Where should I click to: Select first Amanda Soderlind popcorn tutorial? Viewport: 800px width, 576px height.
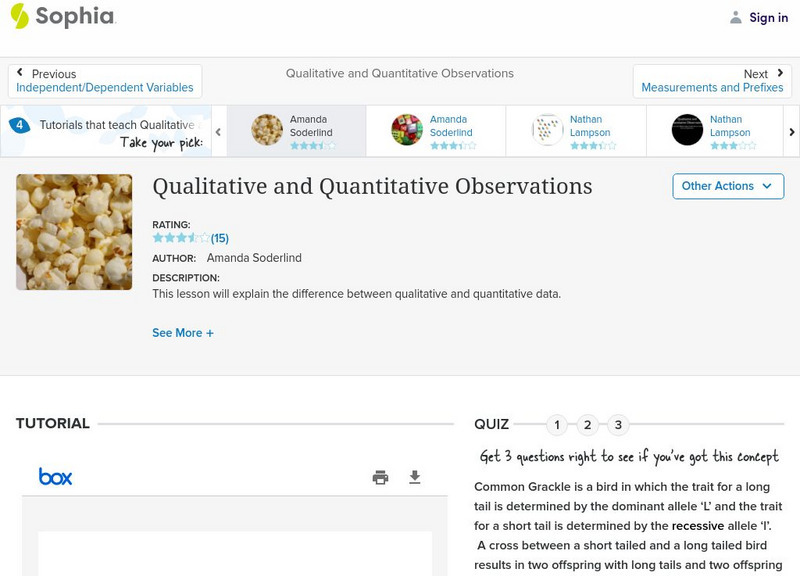296,130
